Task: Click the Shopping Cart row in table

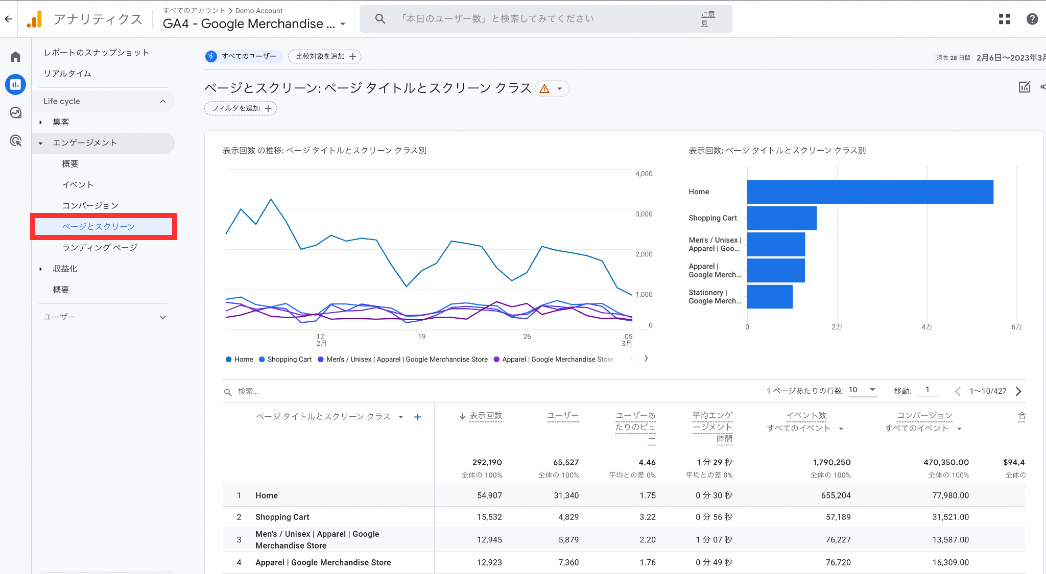Action: 624,517
